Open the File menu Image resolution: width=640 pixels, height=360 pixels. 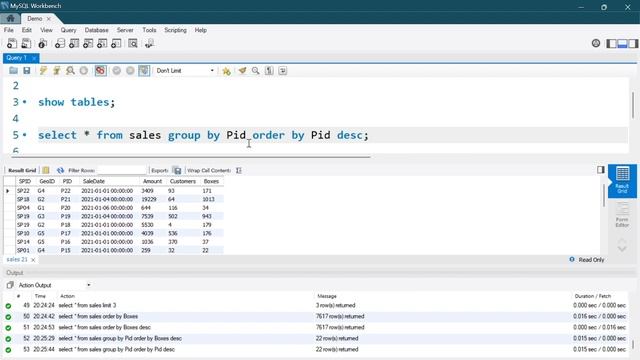[9, 30]
